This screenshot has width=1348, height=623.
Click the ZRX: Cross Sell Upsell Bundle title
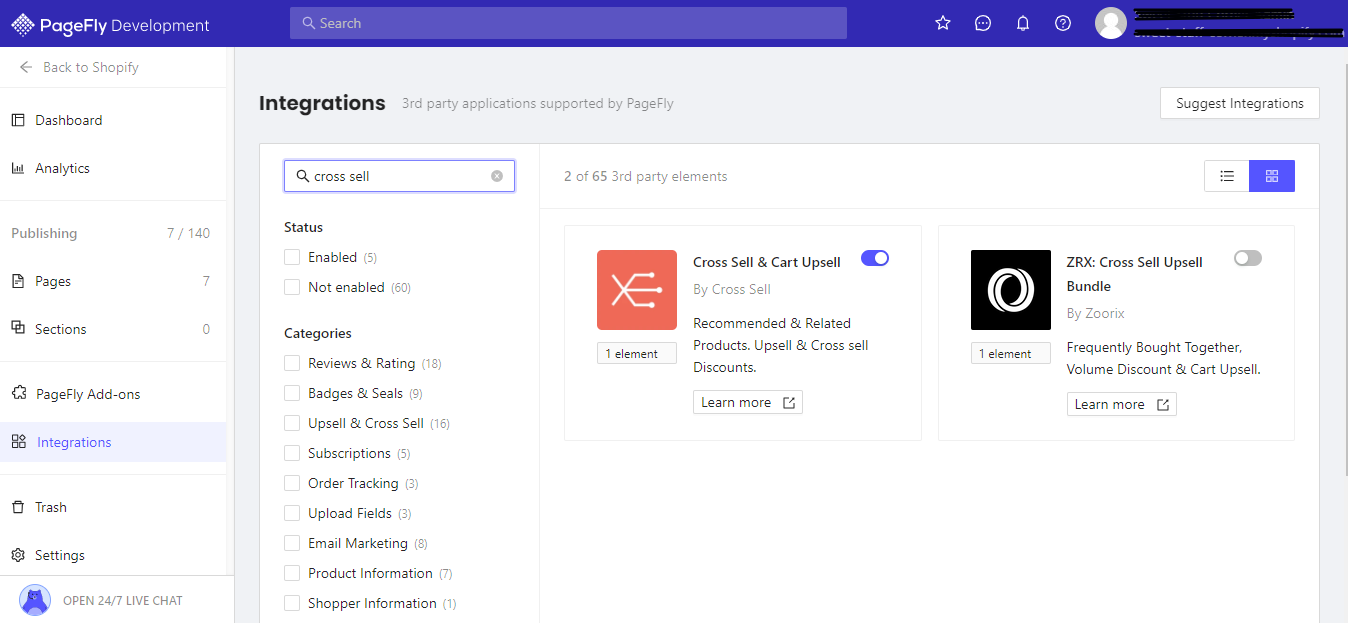1135,274
